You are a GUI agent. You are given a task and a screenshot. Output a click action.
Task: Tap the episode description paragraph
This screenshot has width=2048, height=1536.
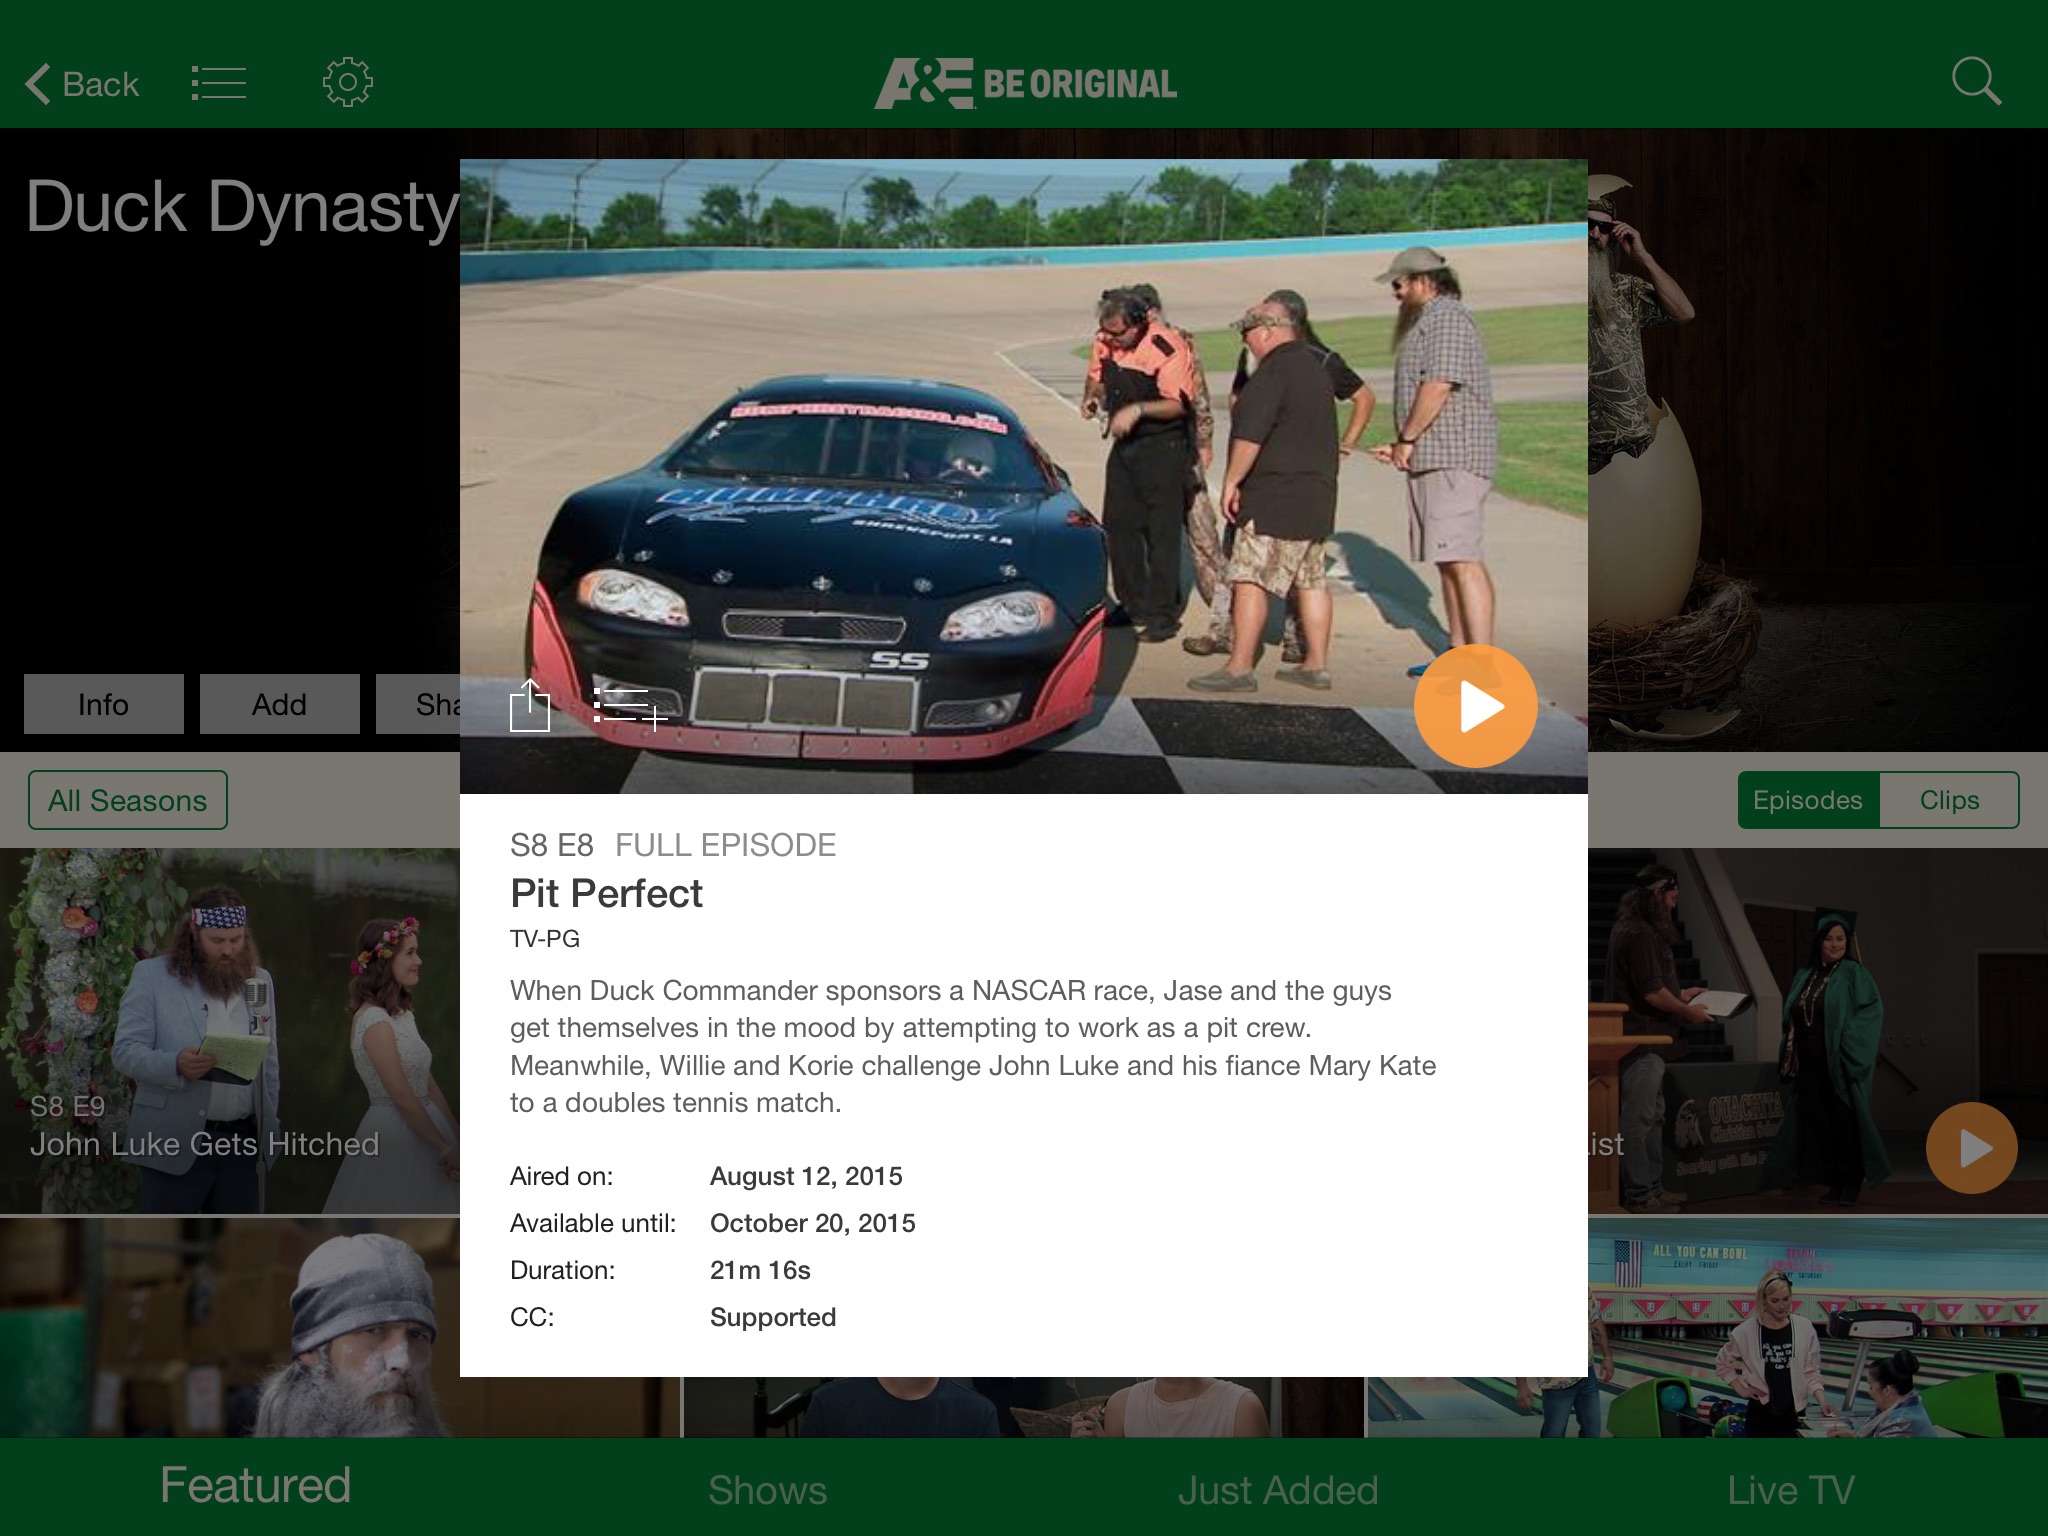point(973,1046)
